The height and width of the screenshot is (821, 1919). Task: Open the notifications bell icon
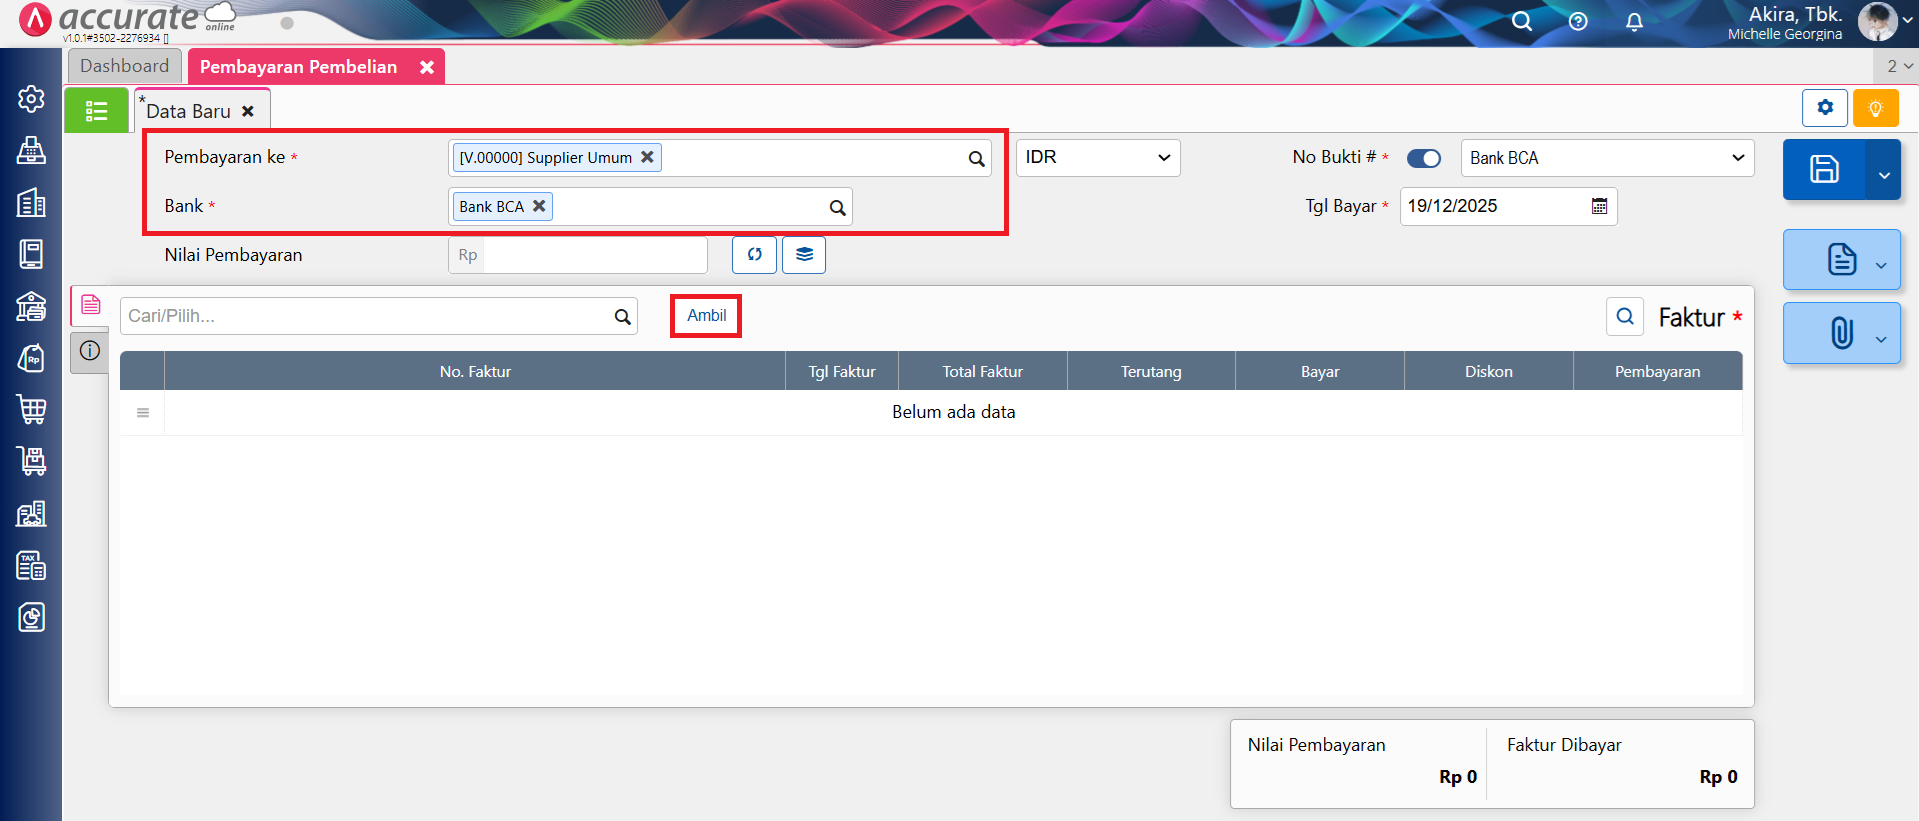1634,22
